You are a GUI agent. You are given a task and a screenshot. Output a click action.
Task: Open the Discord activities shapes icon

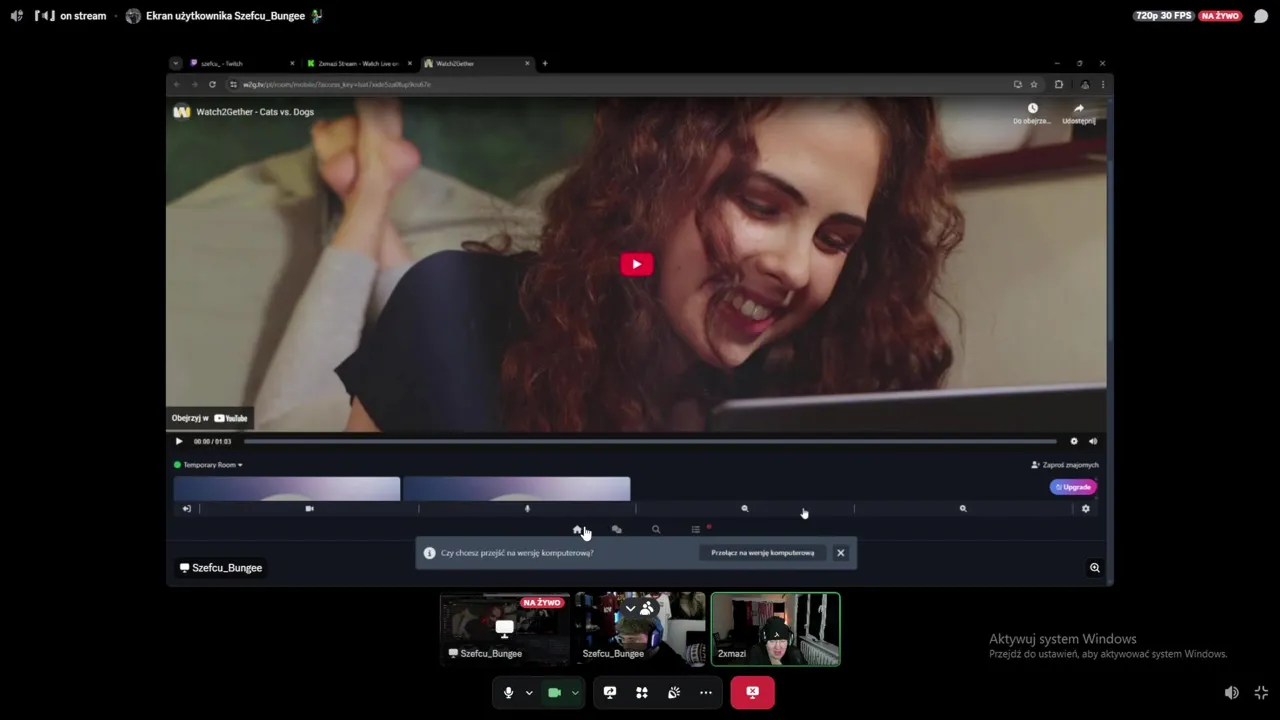click(642, 692)
